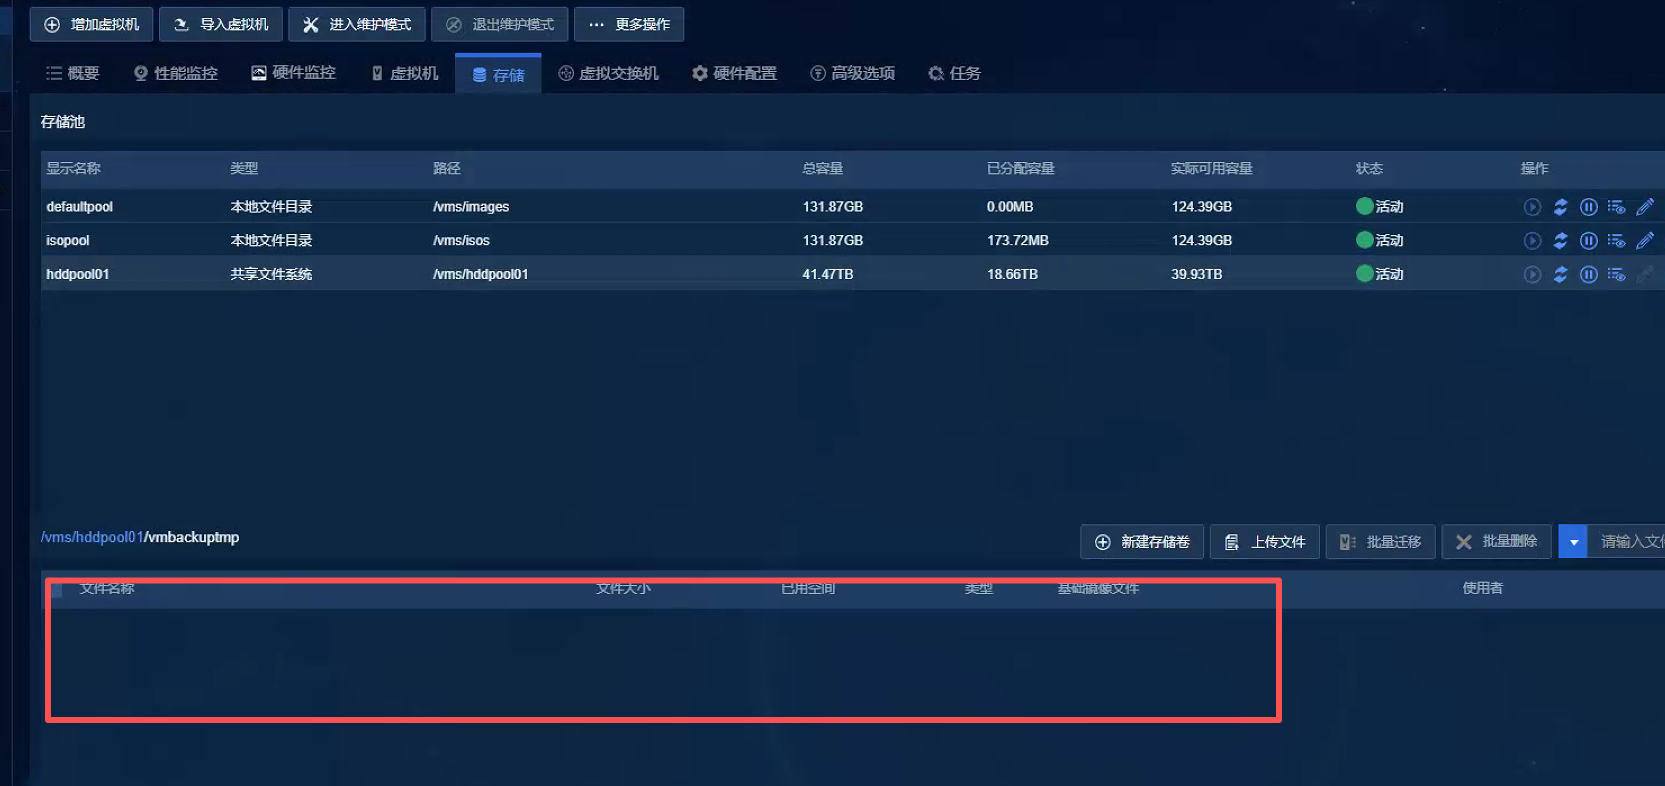The width and height of the screenshot is (1665, 786).
Task: Click the 增加虚拟机 button
Action: point(92,24)
